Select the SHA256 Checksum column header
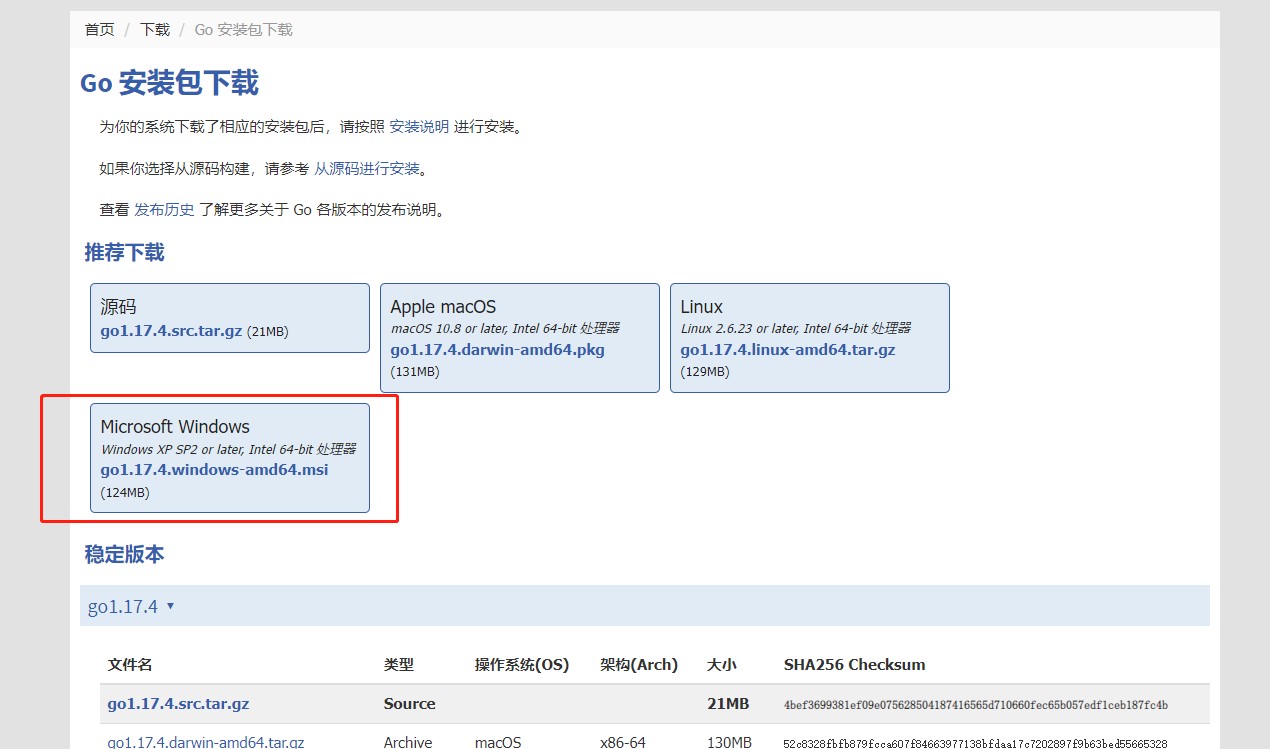 (855, 665)
